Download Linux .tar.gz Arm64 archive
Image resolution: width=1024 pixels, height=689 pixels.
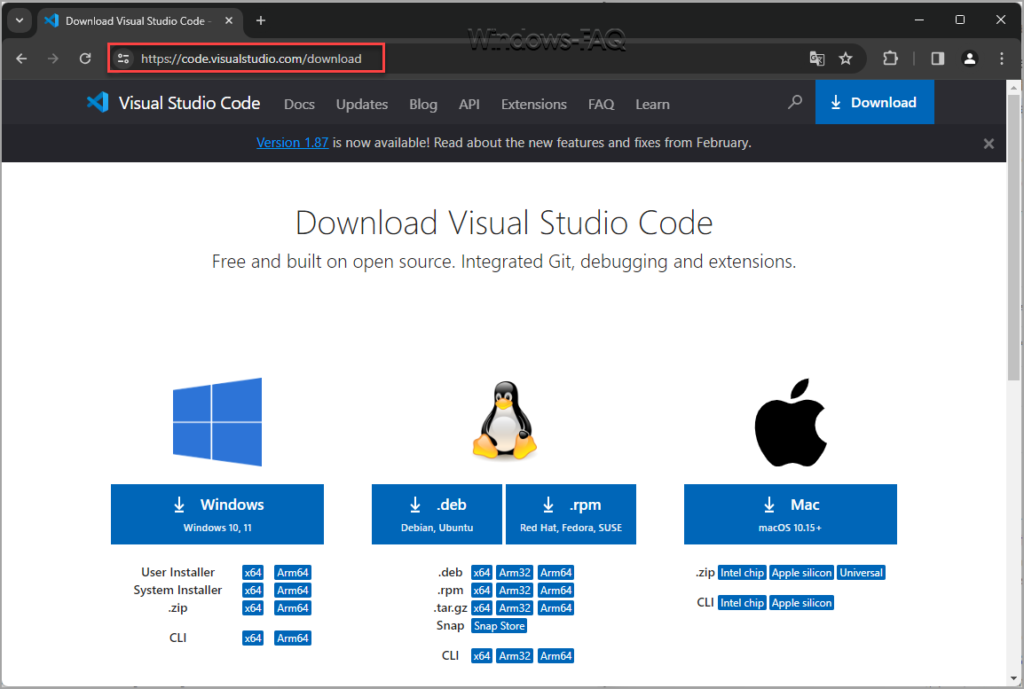tap(556, 608)
